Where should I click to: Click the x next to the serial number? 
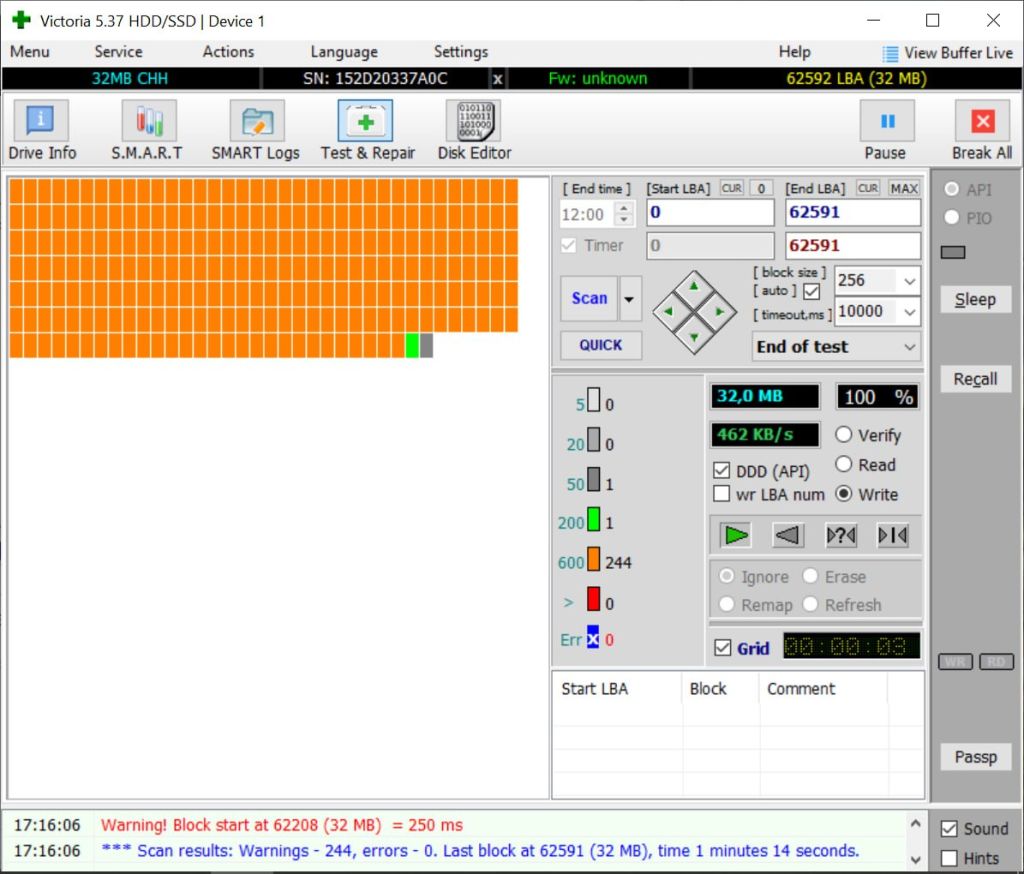coord(498,79)
